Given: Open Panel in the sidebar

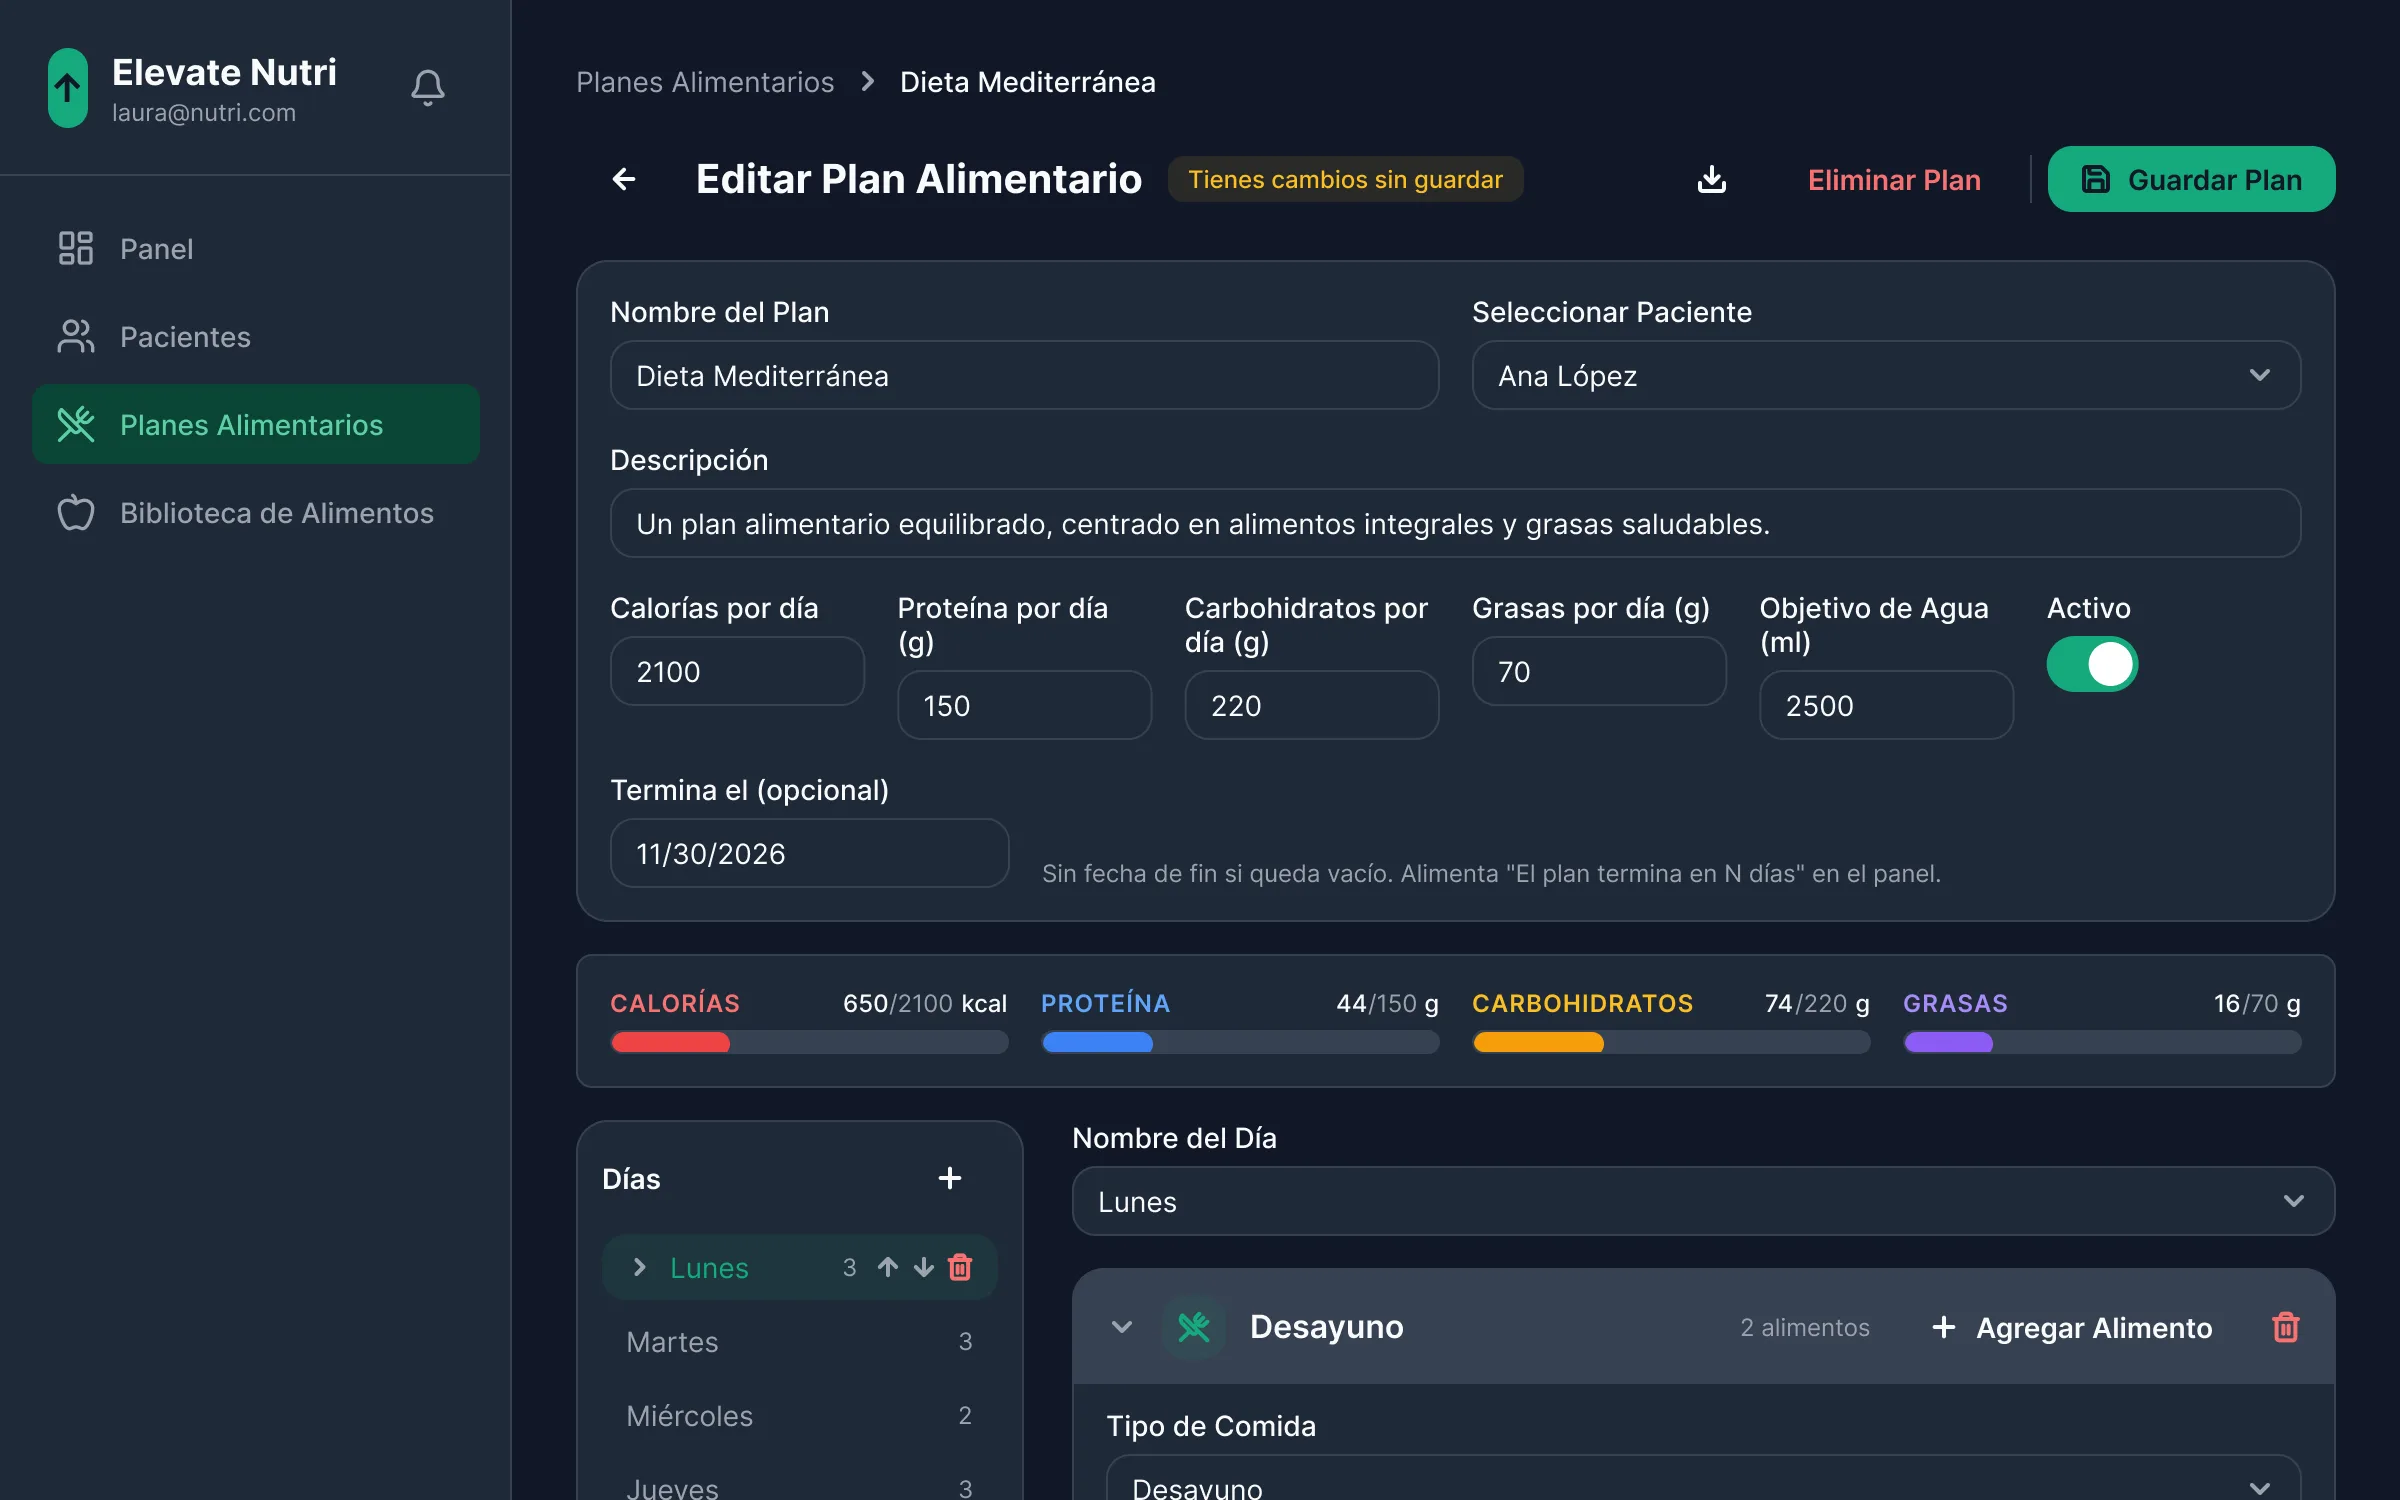Looking at the screenshot, I should pyautogui.click(x=256, y=249).
